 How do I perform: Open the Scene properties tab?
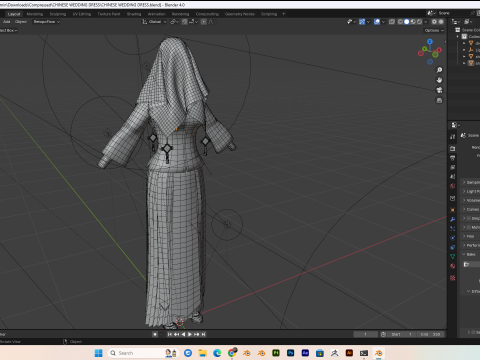tap(452, 177)
